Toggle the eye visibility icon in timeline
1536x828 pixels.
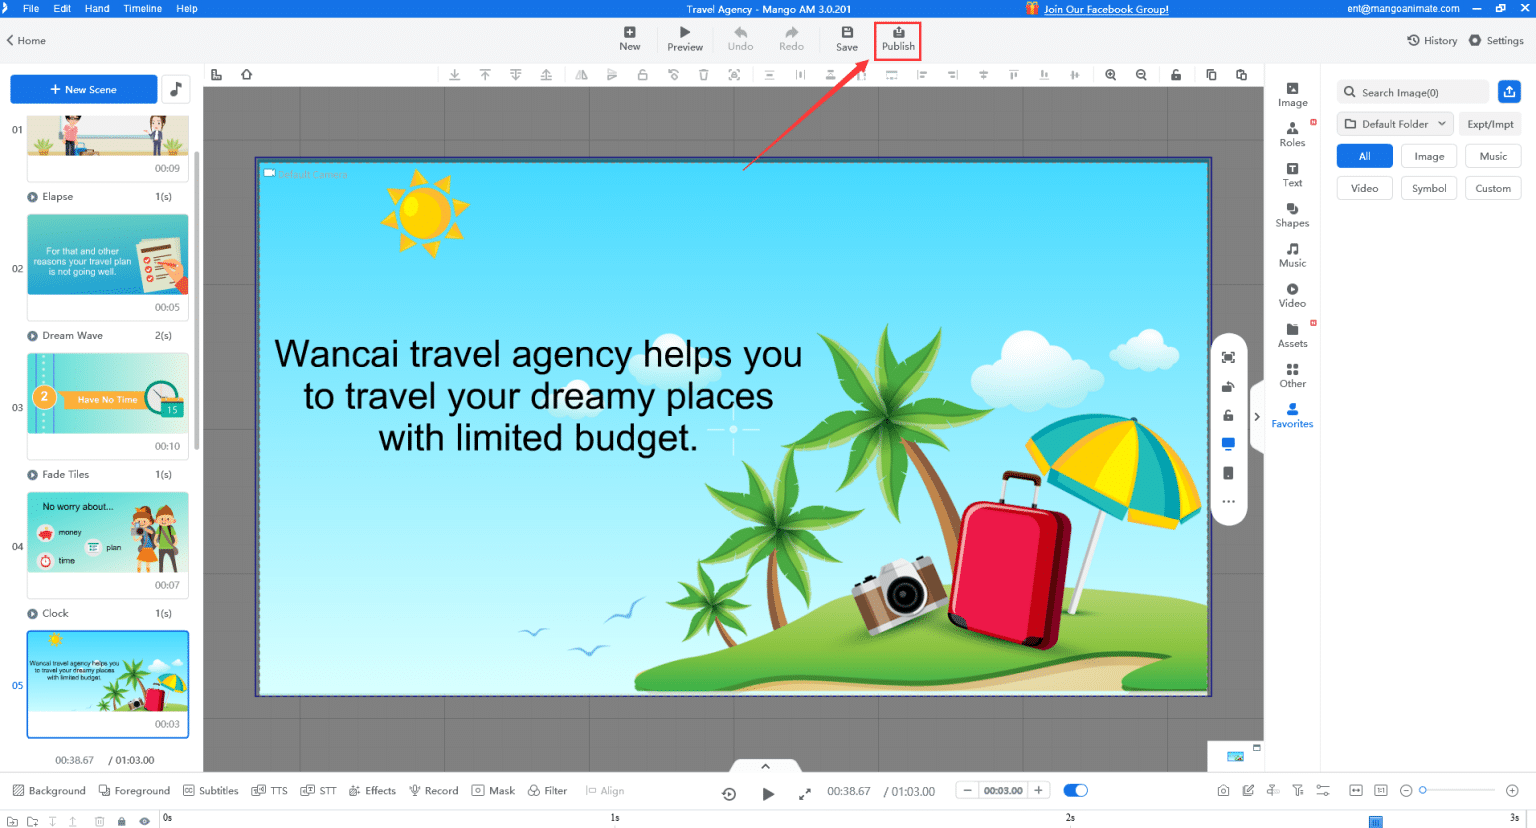(144, 821)
